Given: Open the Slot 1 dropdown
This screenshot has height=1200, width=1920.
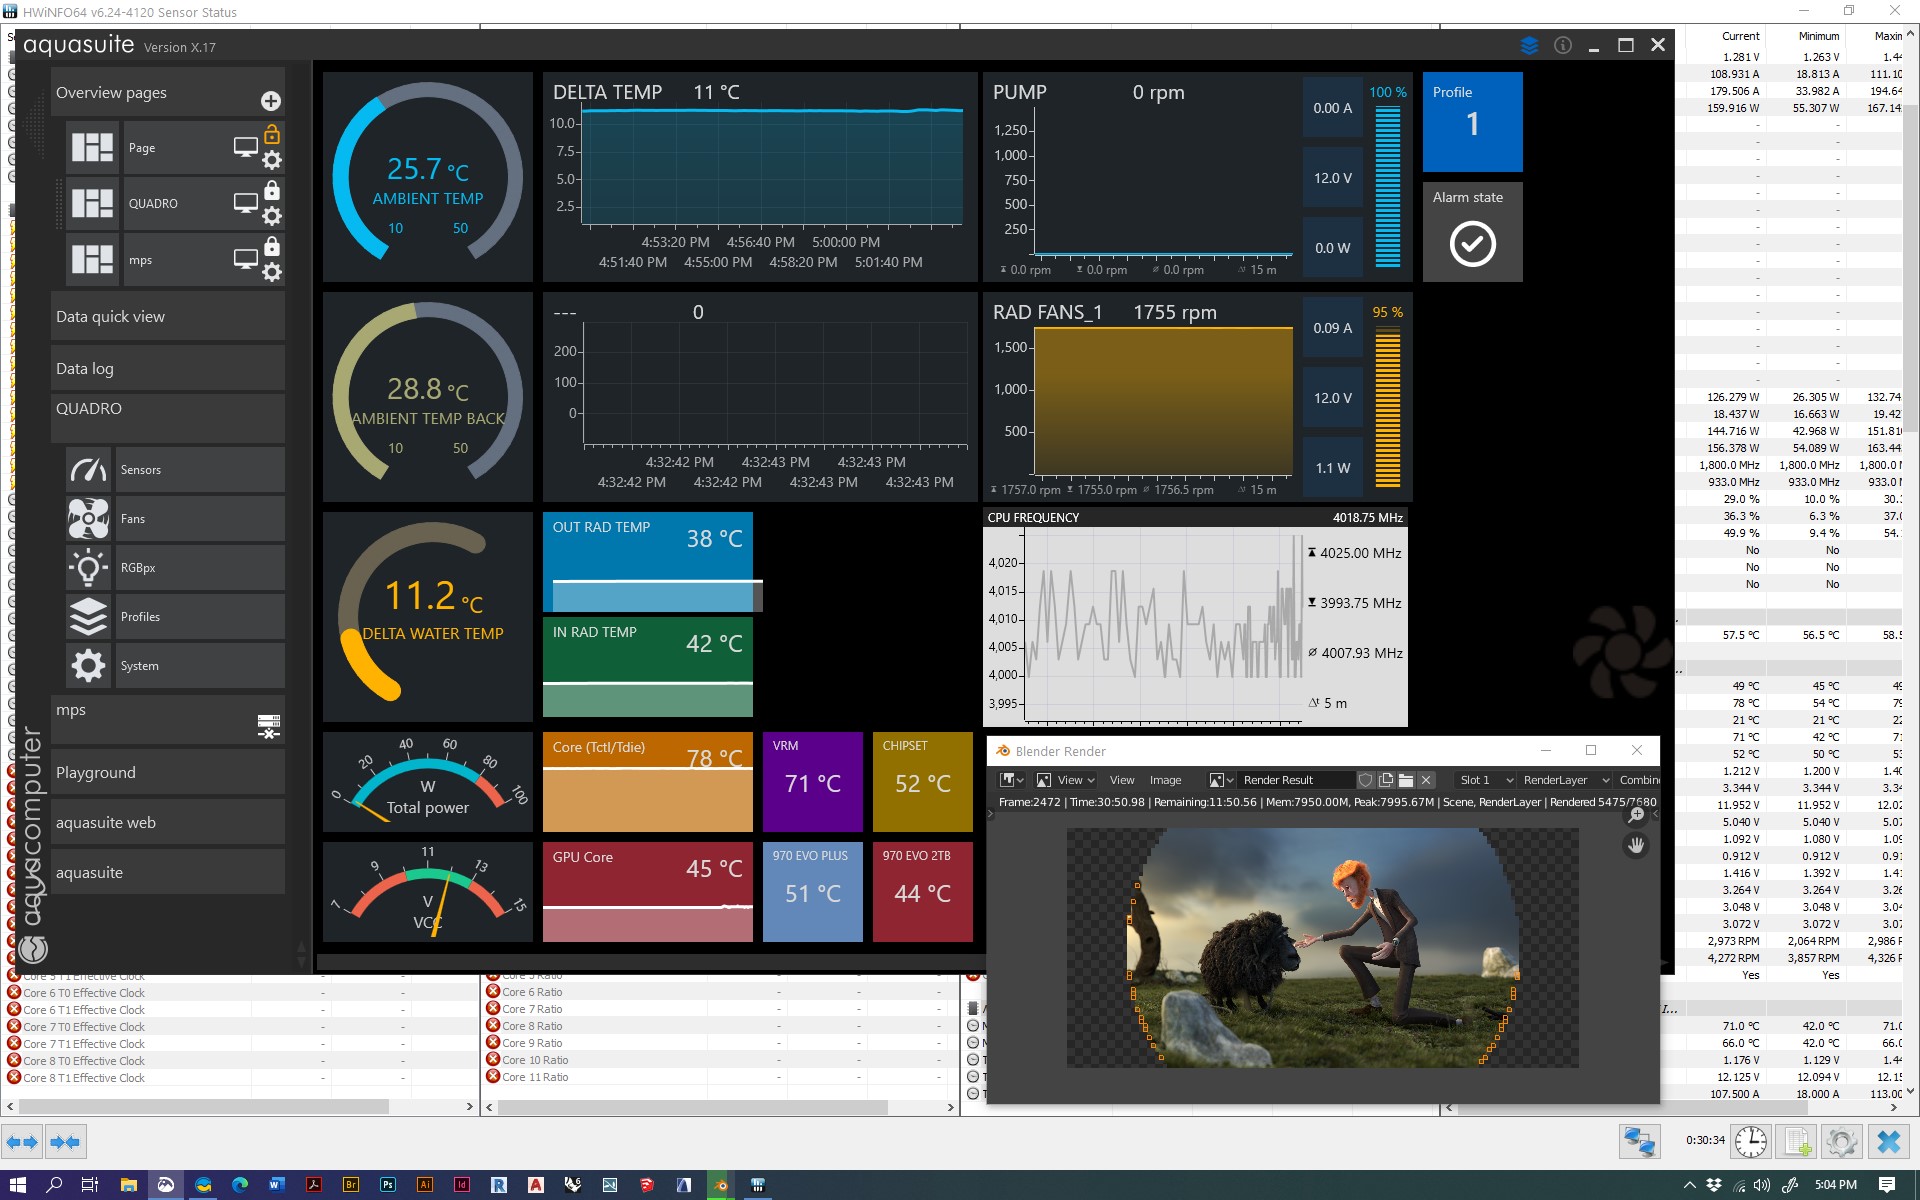Looking at the screenshot, I should (1486, 780).
